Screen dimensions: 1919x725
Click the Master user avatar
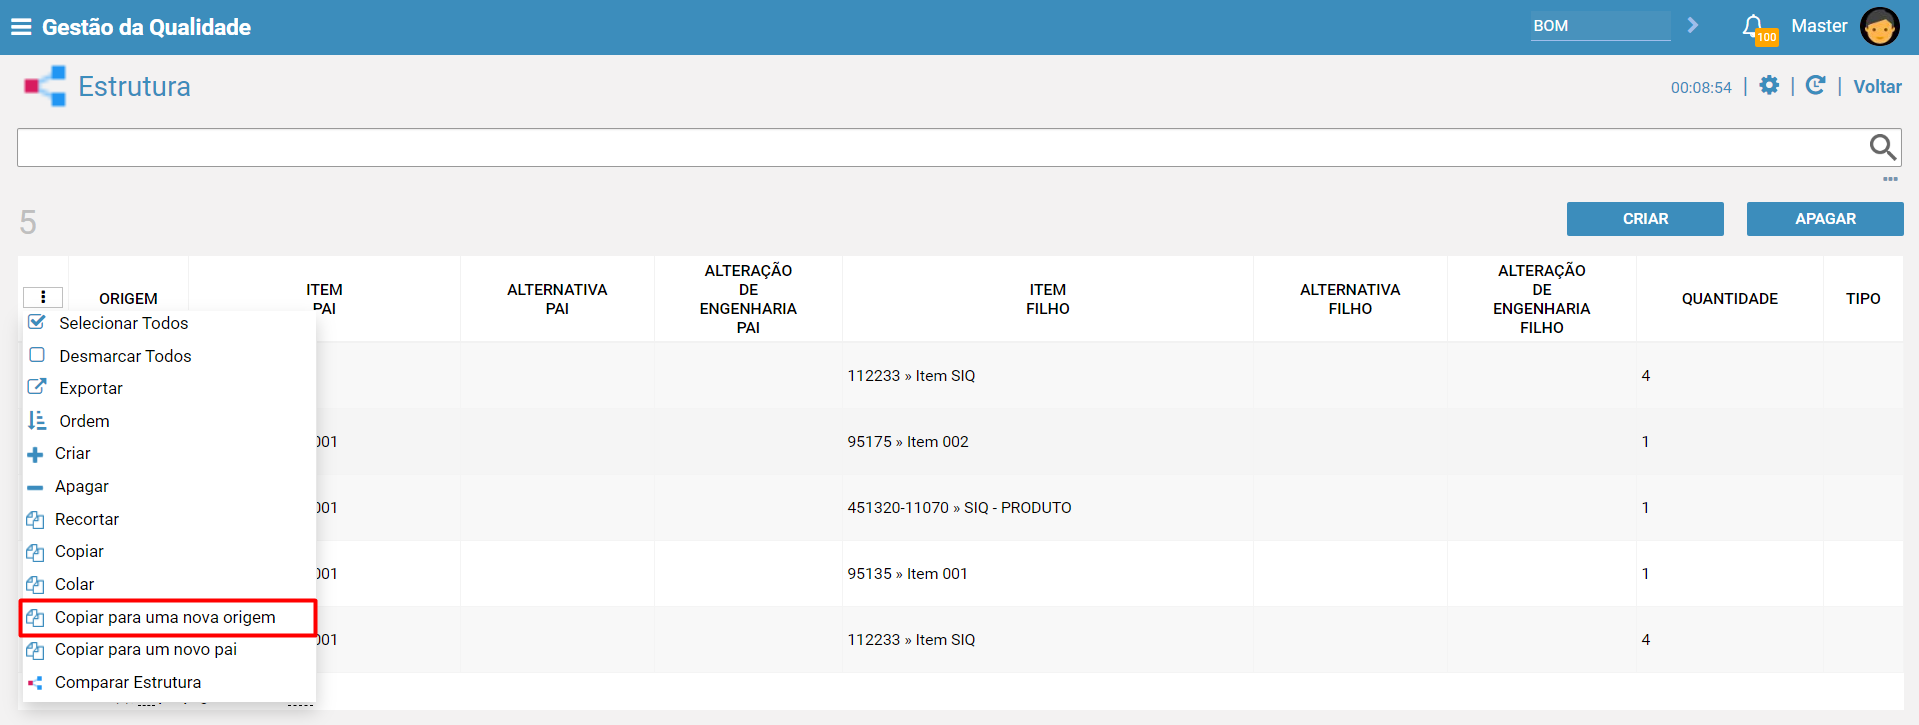[1879, 27]
